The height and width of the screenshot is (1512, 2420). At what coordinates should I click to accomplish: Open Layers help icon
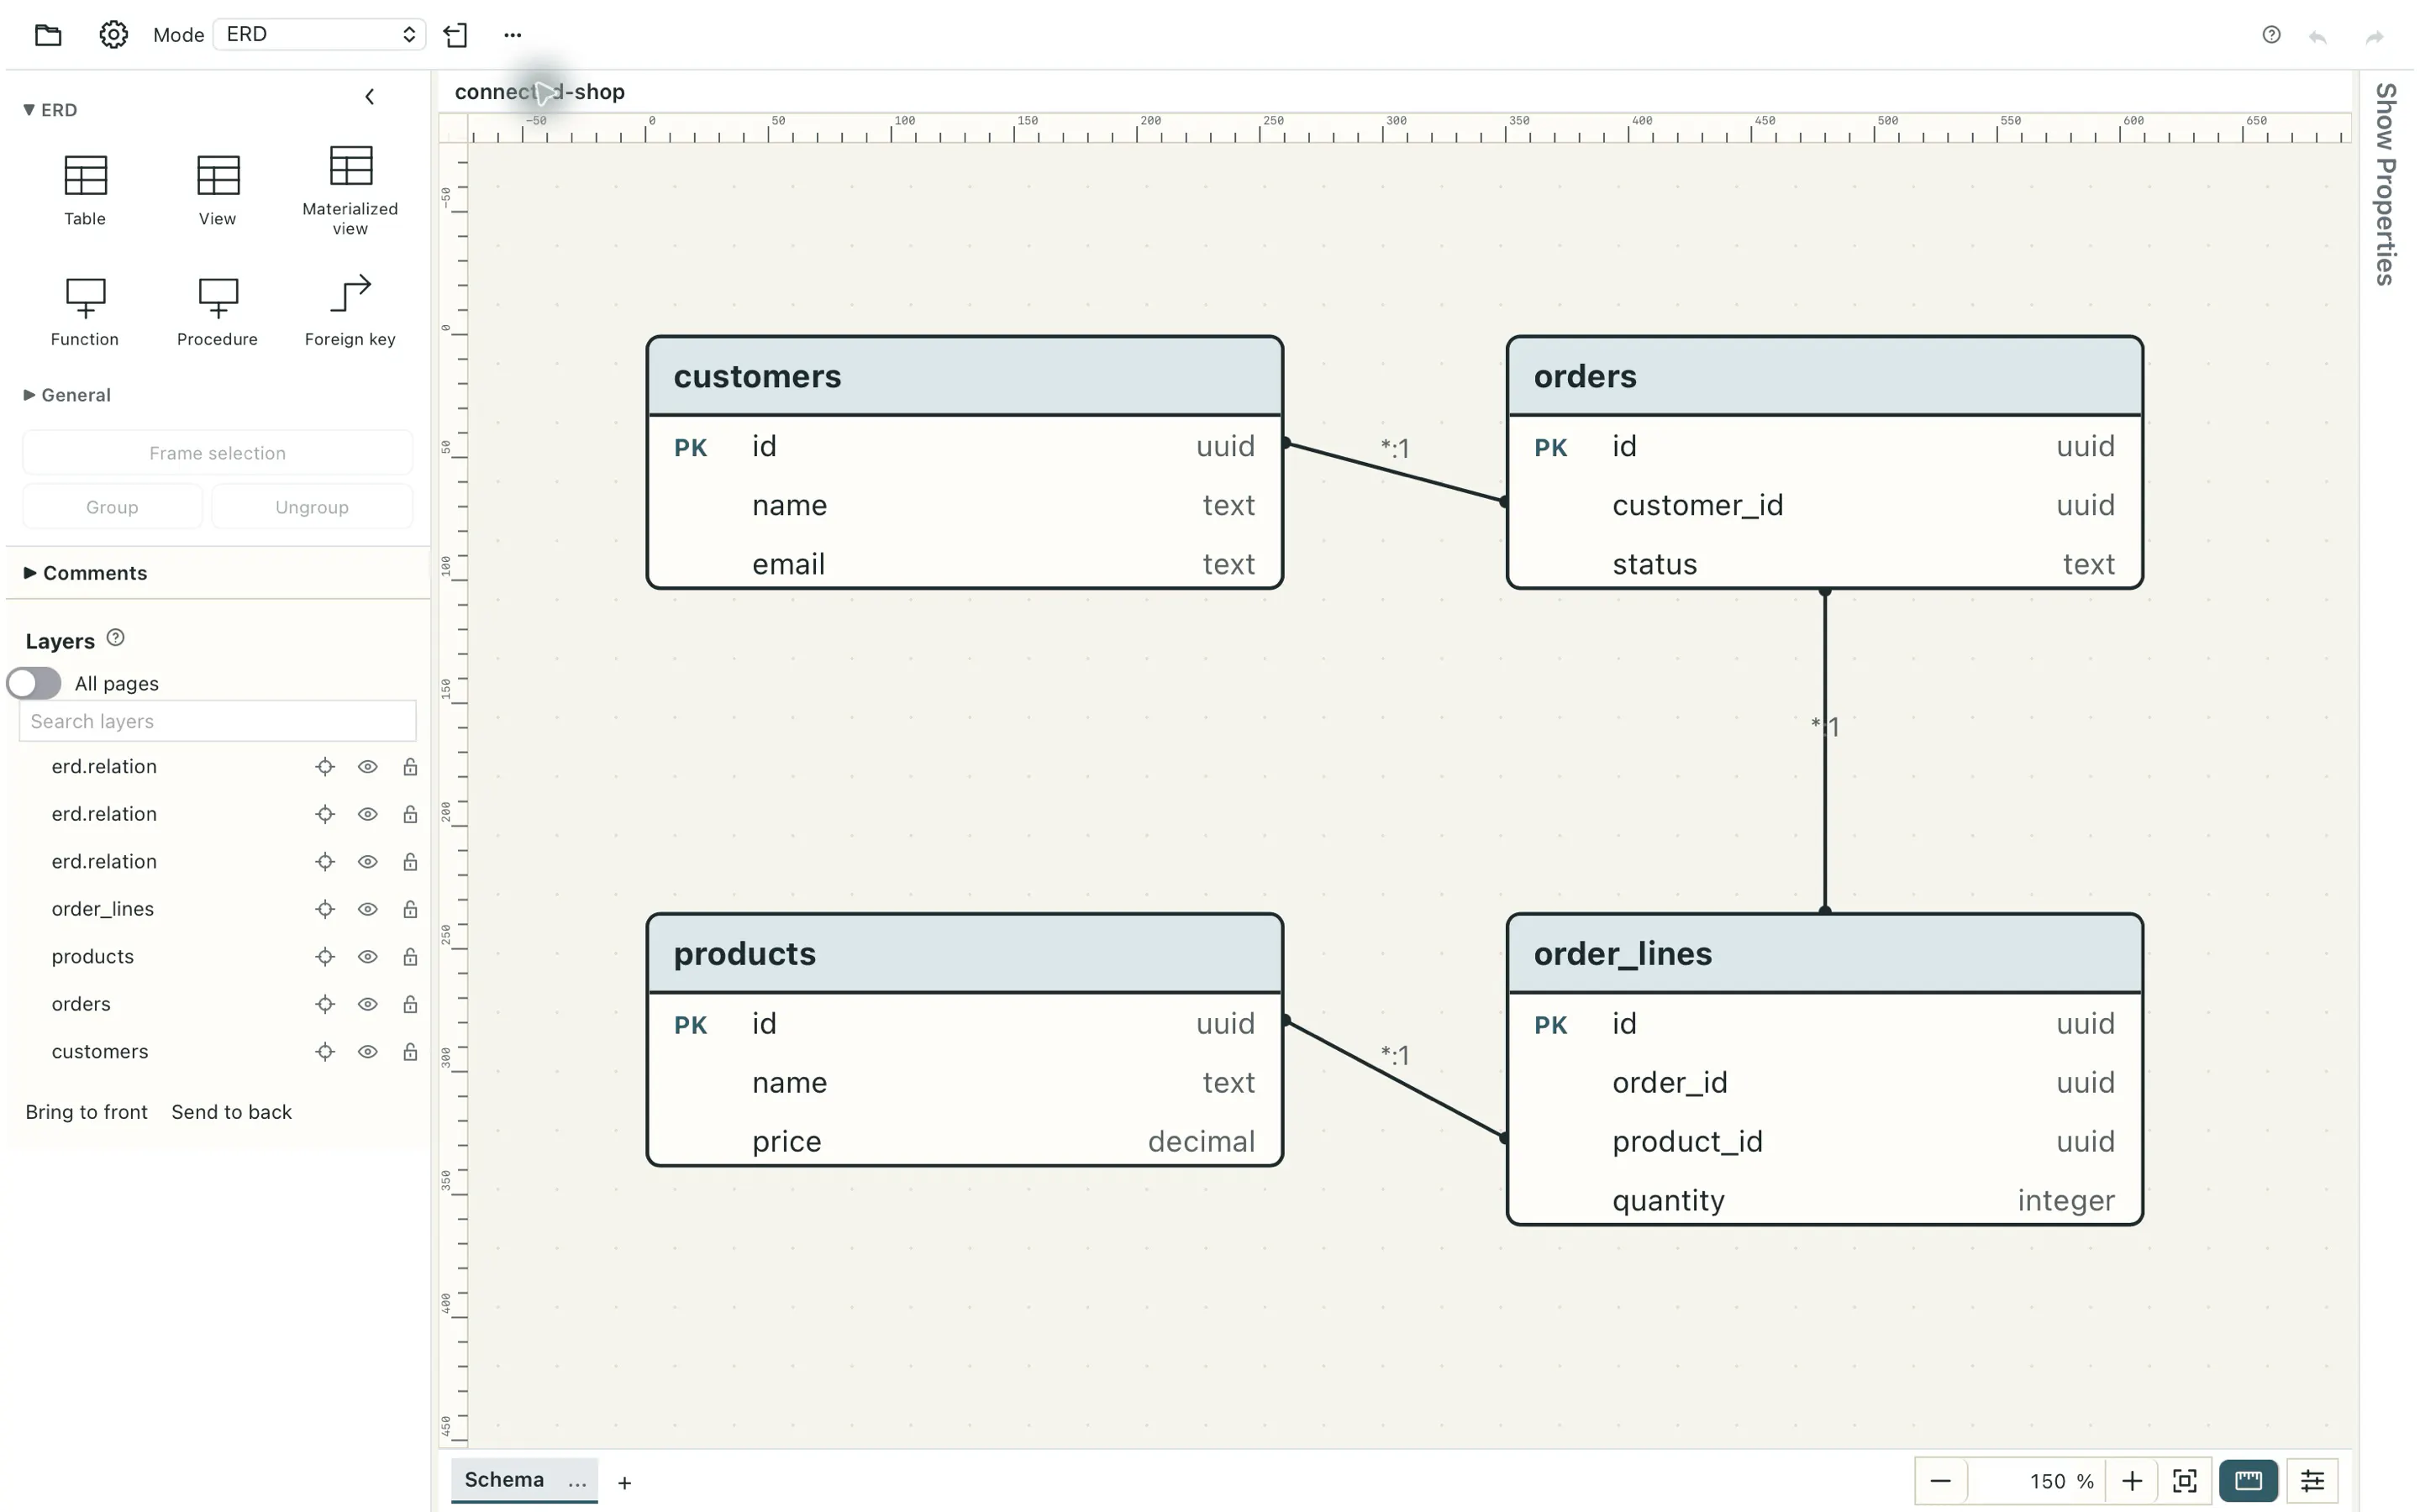click(x=115, y=638)
